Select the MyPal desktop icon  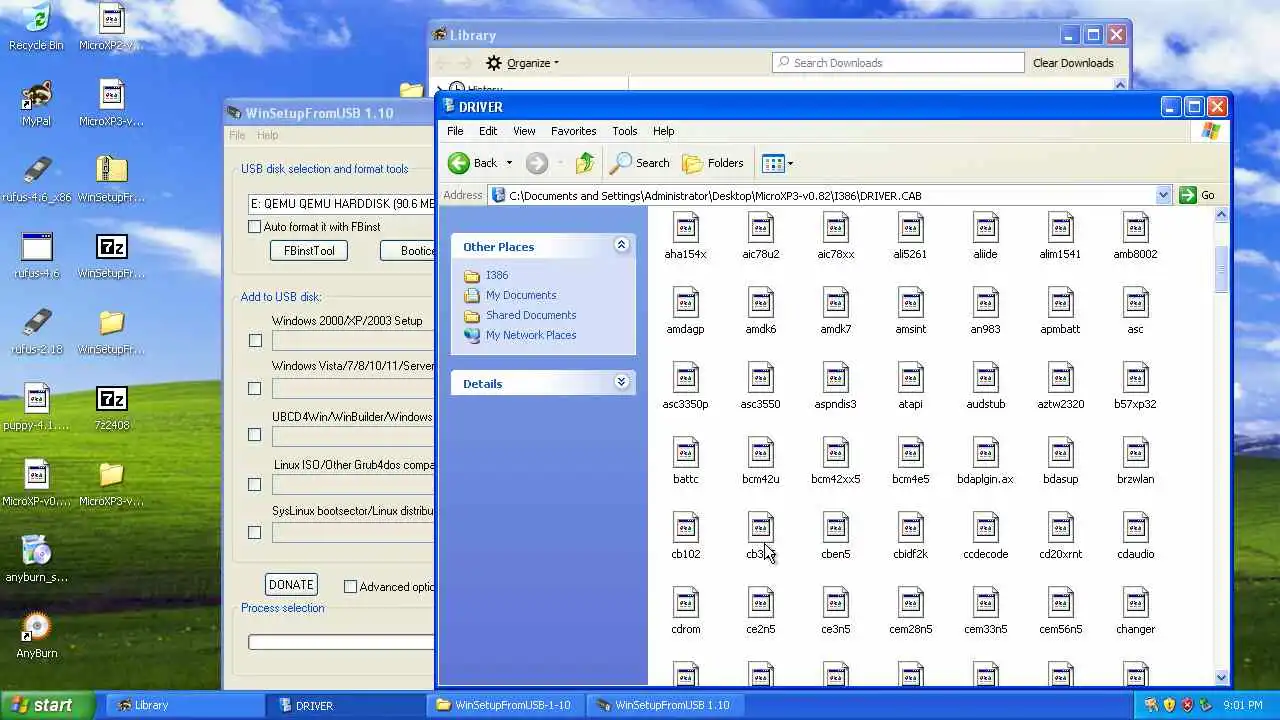36,95
